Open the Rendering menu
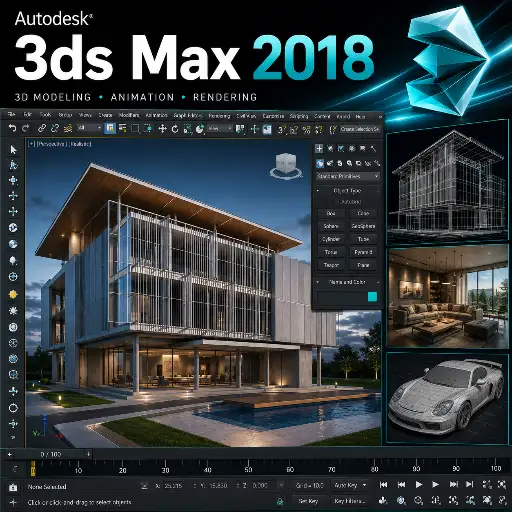 (x=219, y=116)
